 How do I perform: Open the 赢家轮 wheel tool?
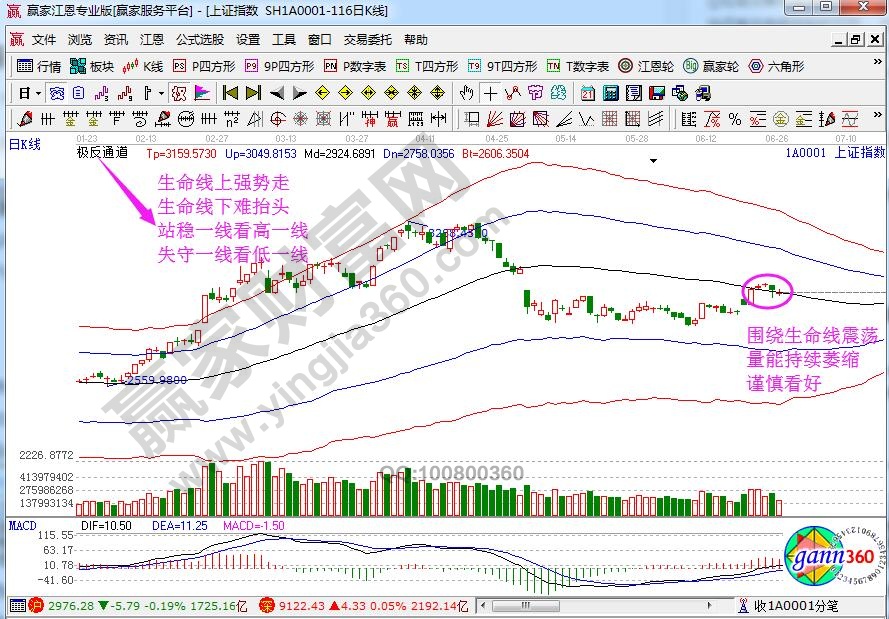point(711,66)
